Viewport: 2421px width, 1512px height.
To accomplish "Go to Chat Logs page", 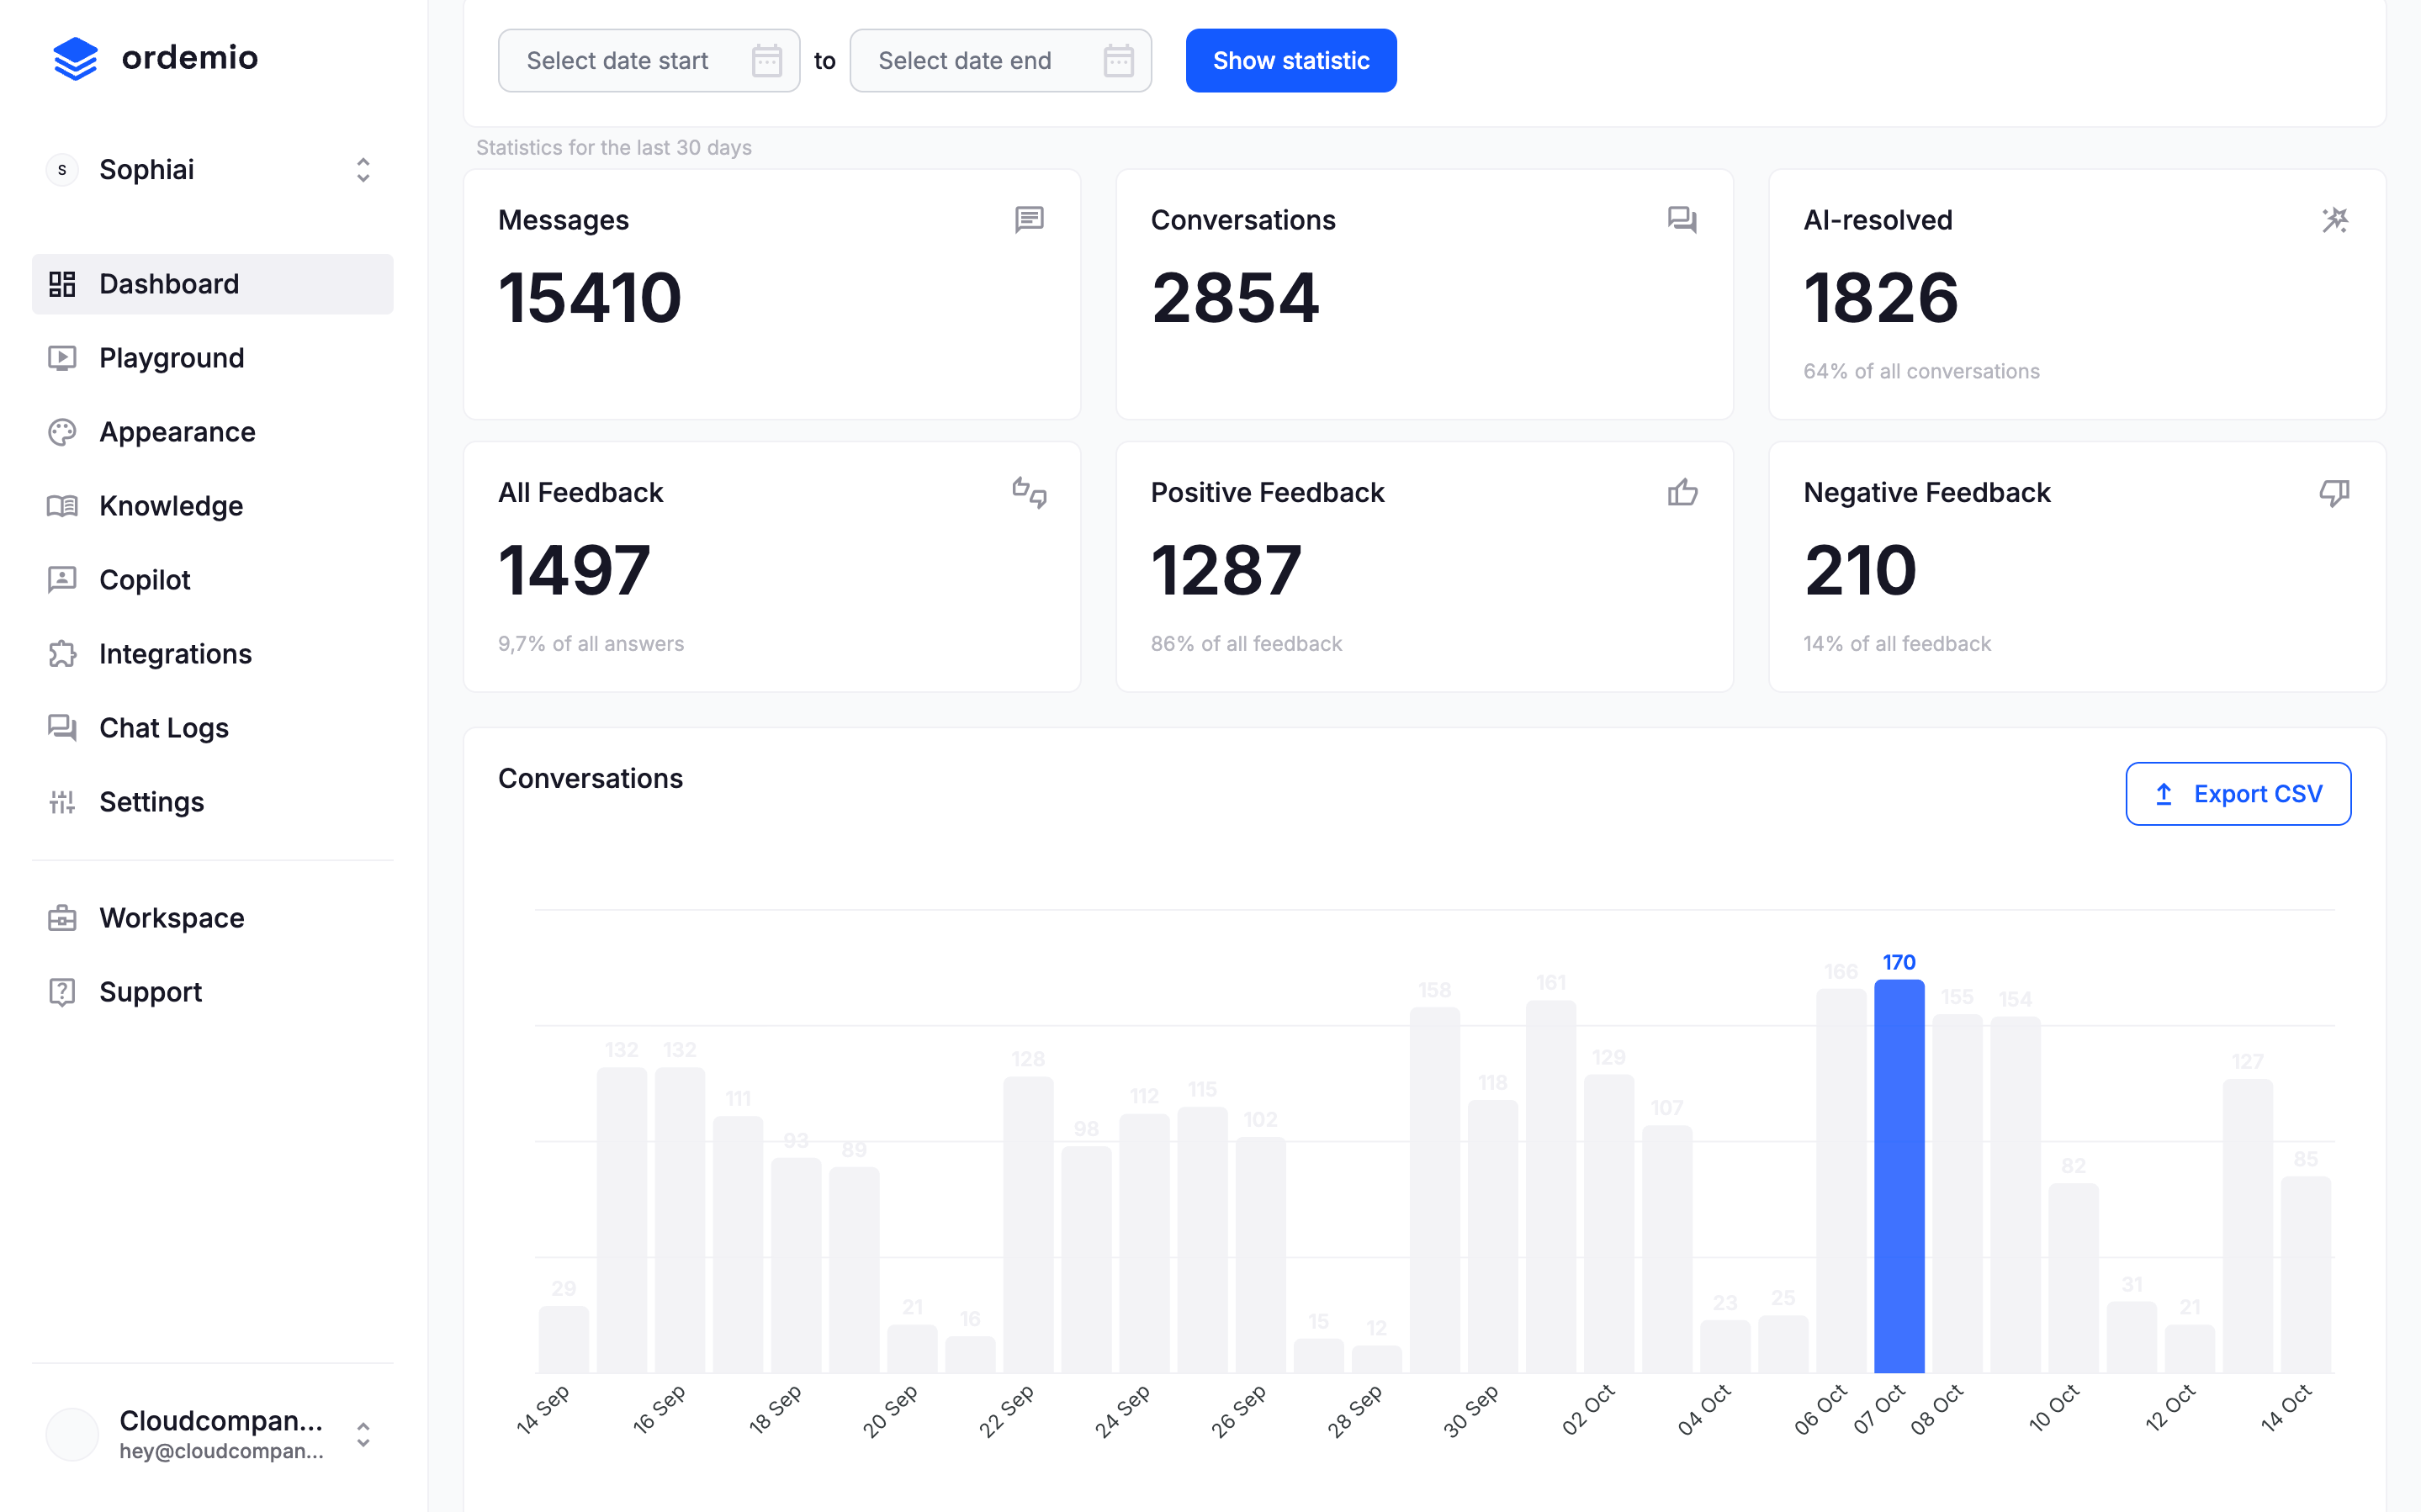I will coord(164,728).
